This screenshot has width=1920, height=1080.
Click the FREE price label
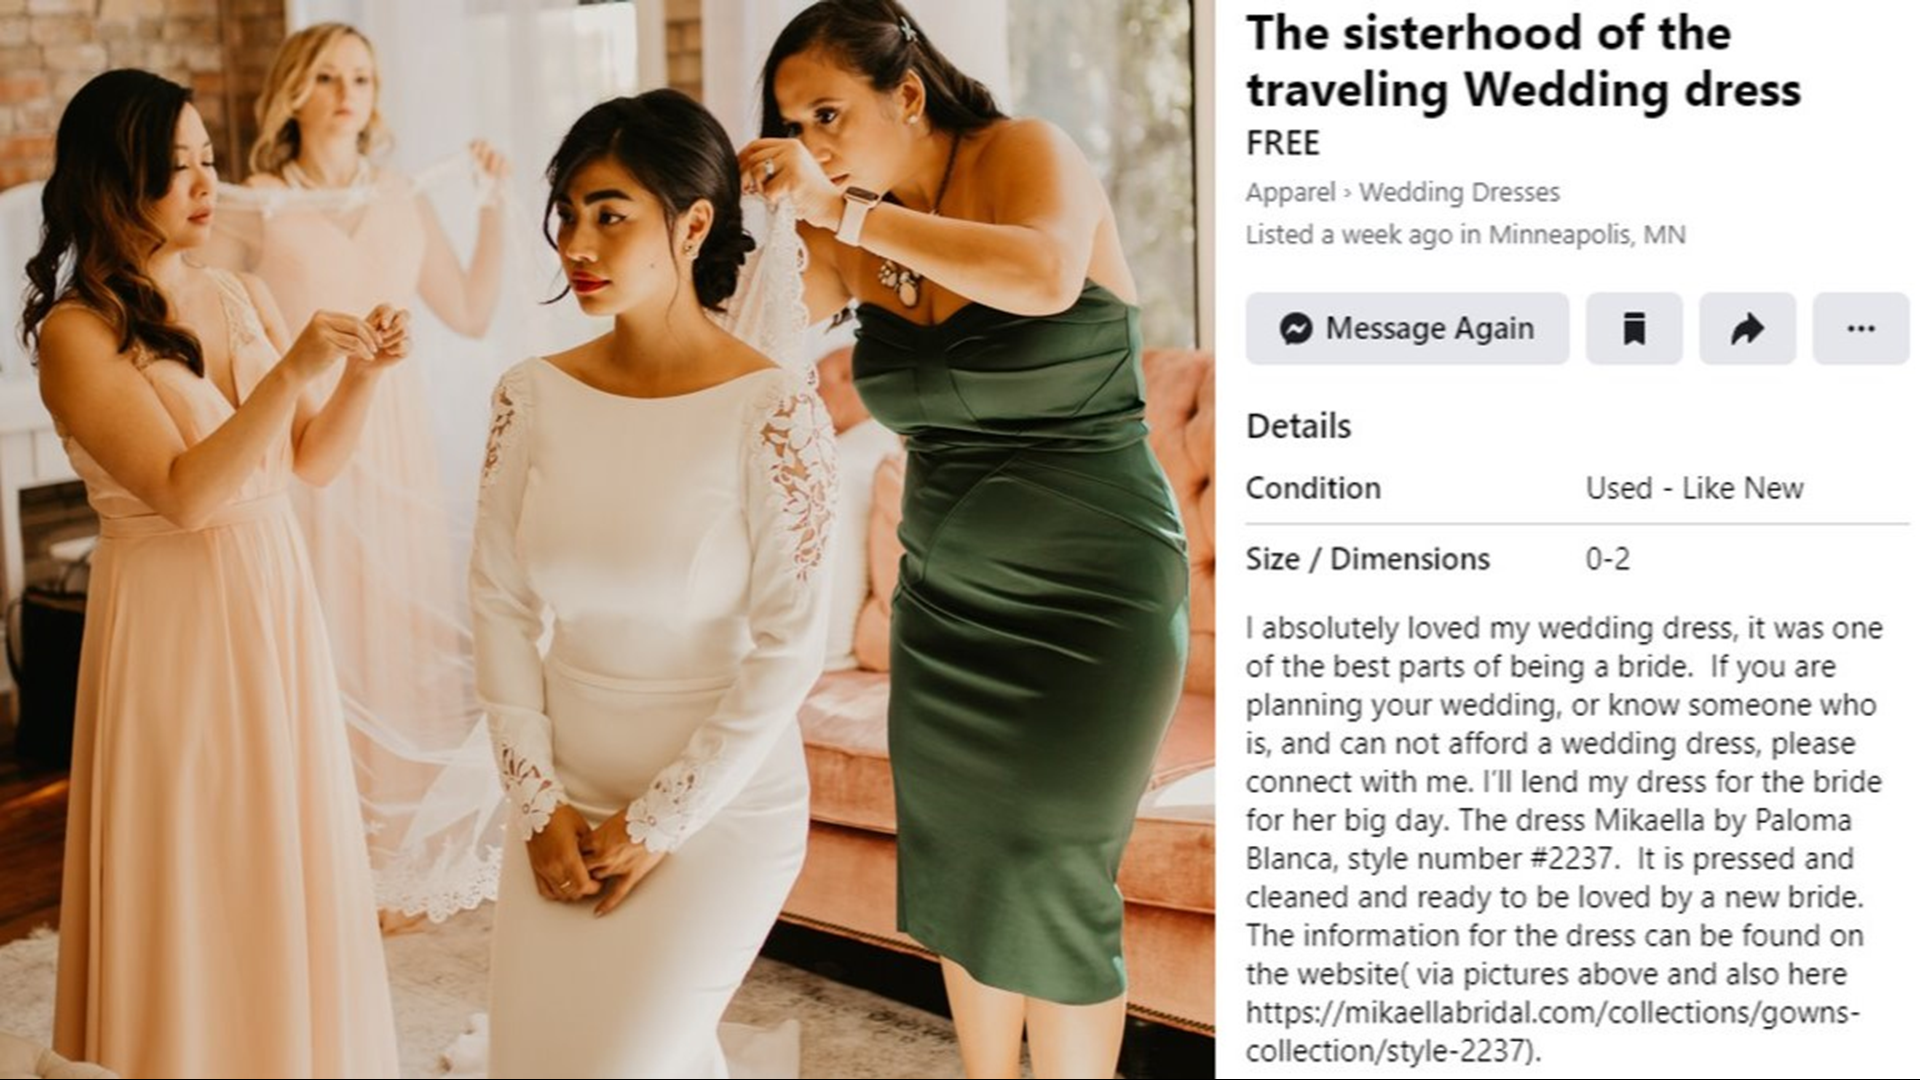point(1283,143)
